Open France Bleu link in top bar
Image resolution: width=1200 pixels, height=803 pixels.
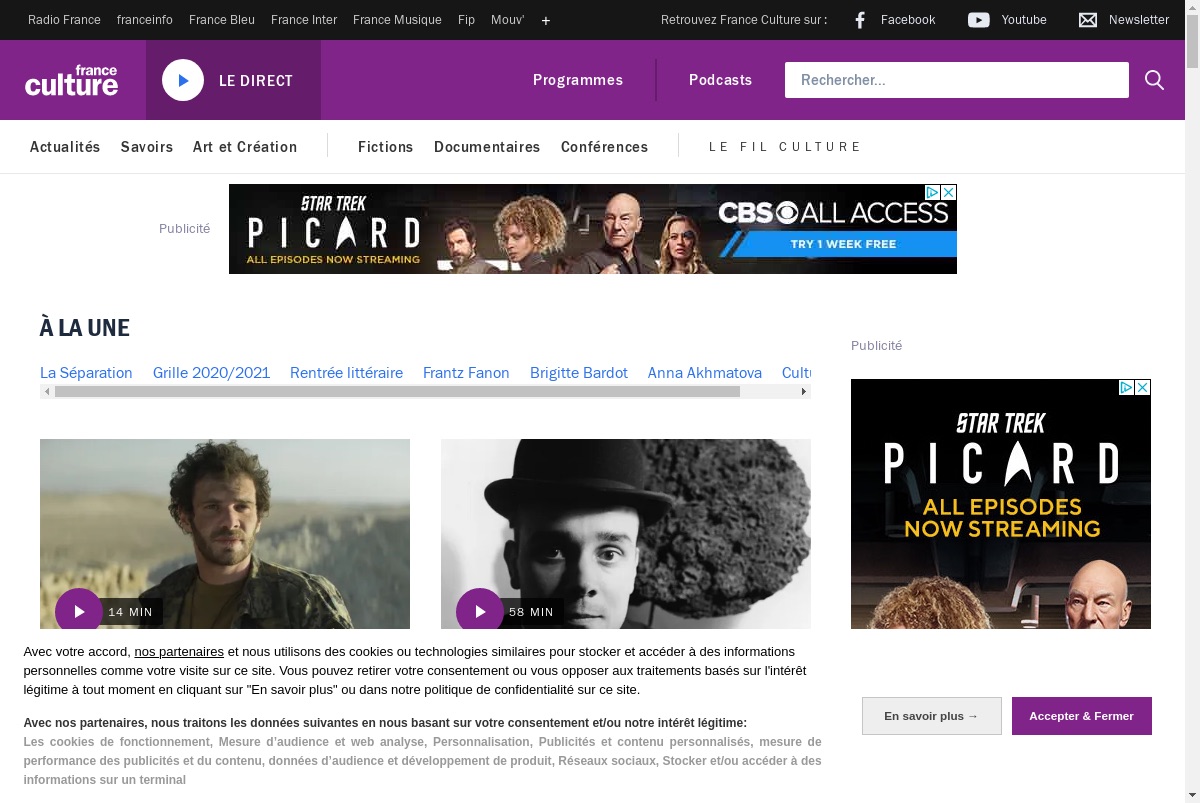[x=222, y=20]
